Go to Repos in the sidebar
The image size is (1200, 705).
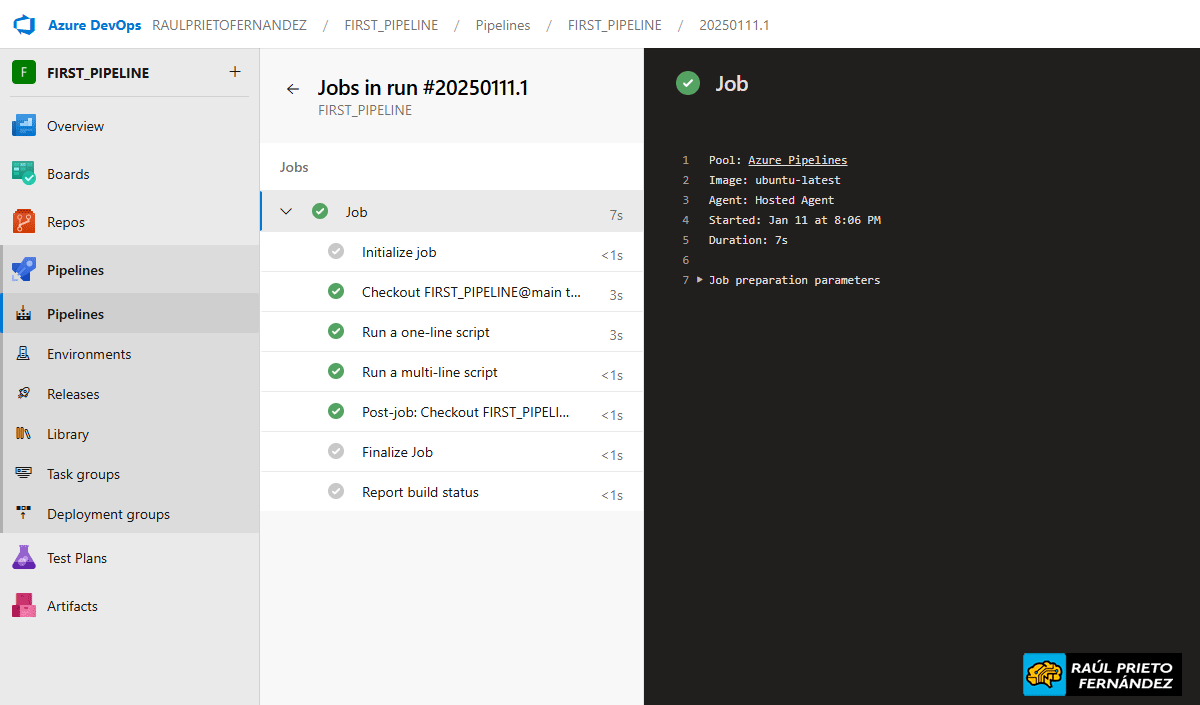(x=66, y=222)
